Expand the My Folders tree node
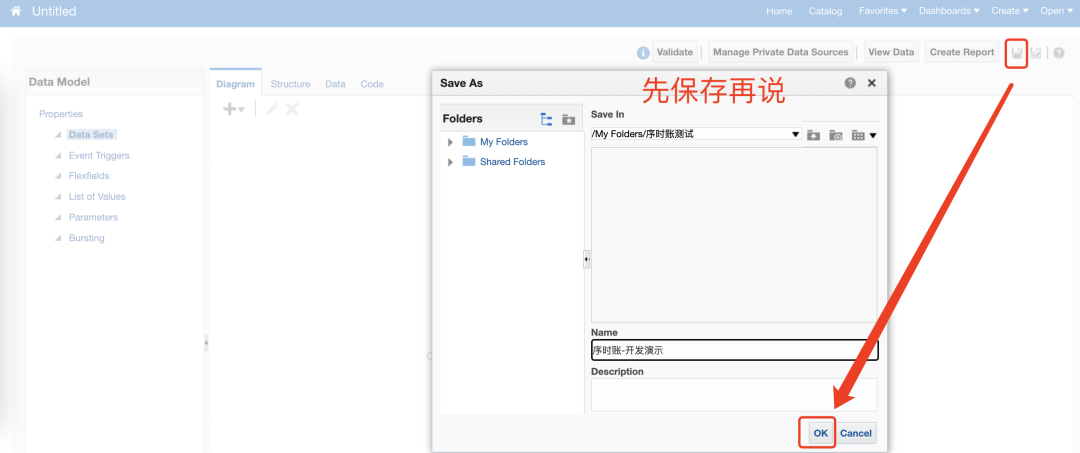 coord(450,142)
